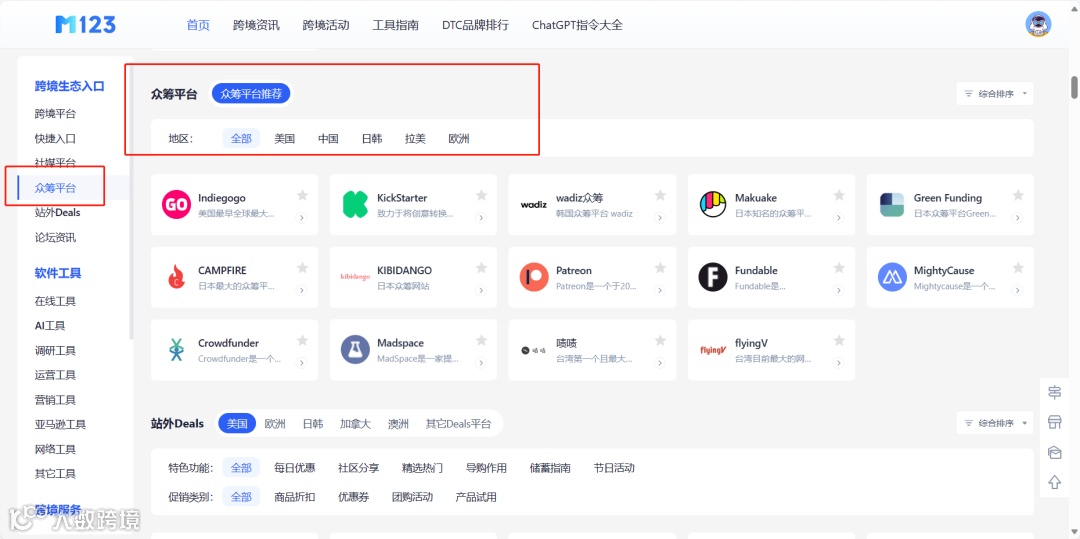Image resolution: width=1080 pixels, height=539 pixels.
Task: Select 首页 in the top navigation
Action: tap(198, 25)
